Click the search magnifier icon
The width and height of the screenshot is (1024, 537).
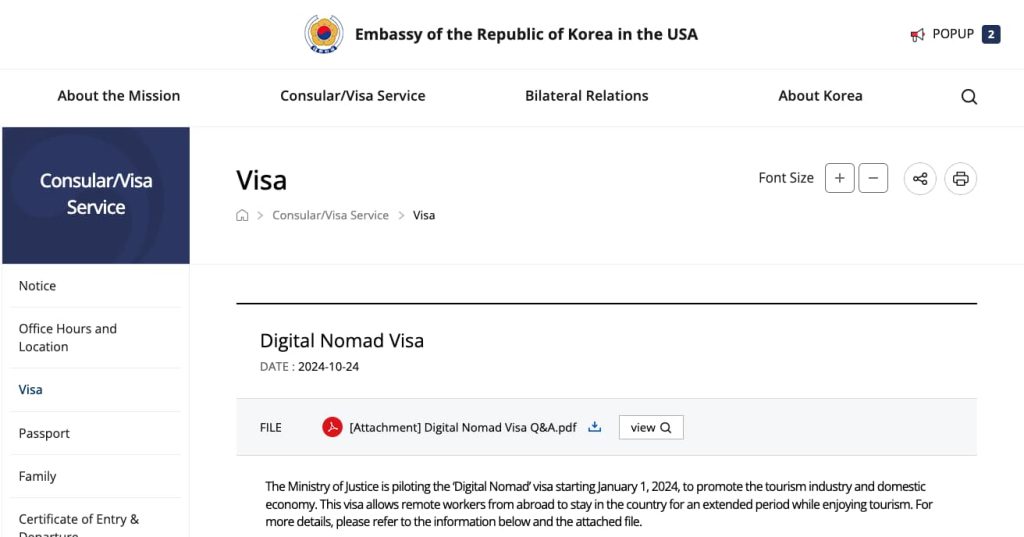969,97
